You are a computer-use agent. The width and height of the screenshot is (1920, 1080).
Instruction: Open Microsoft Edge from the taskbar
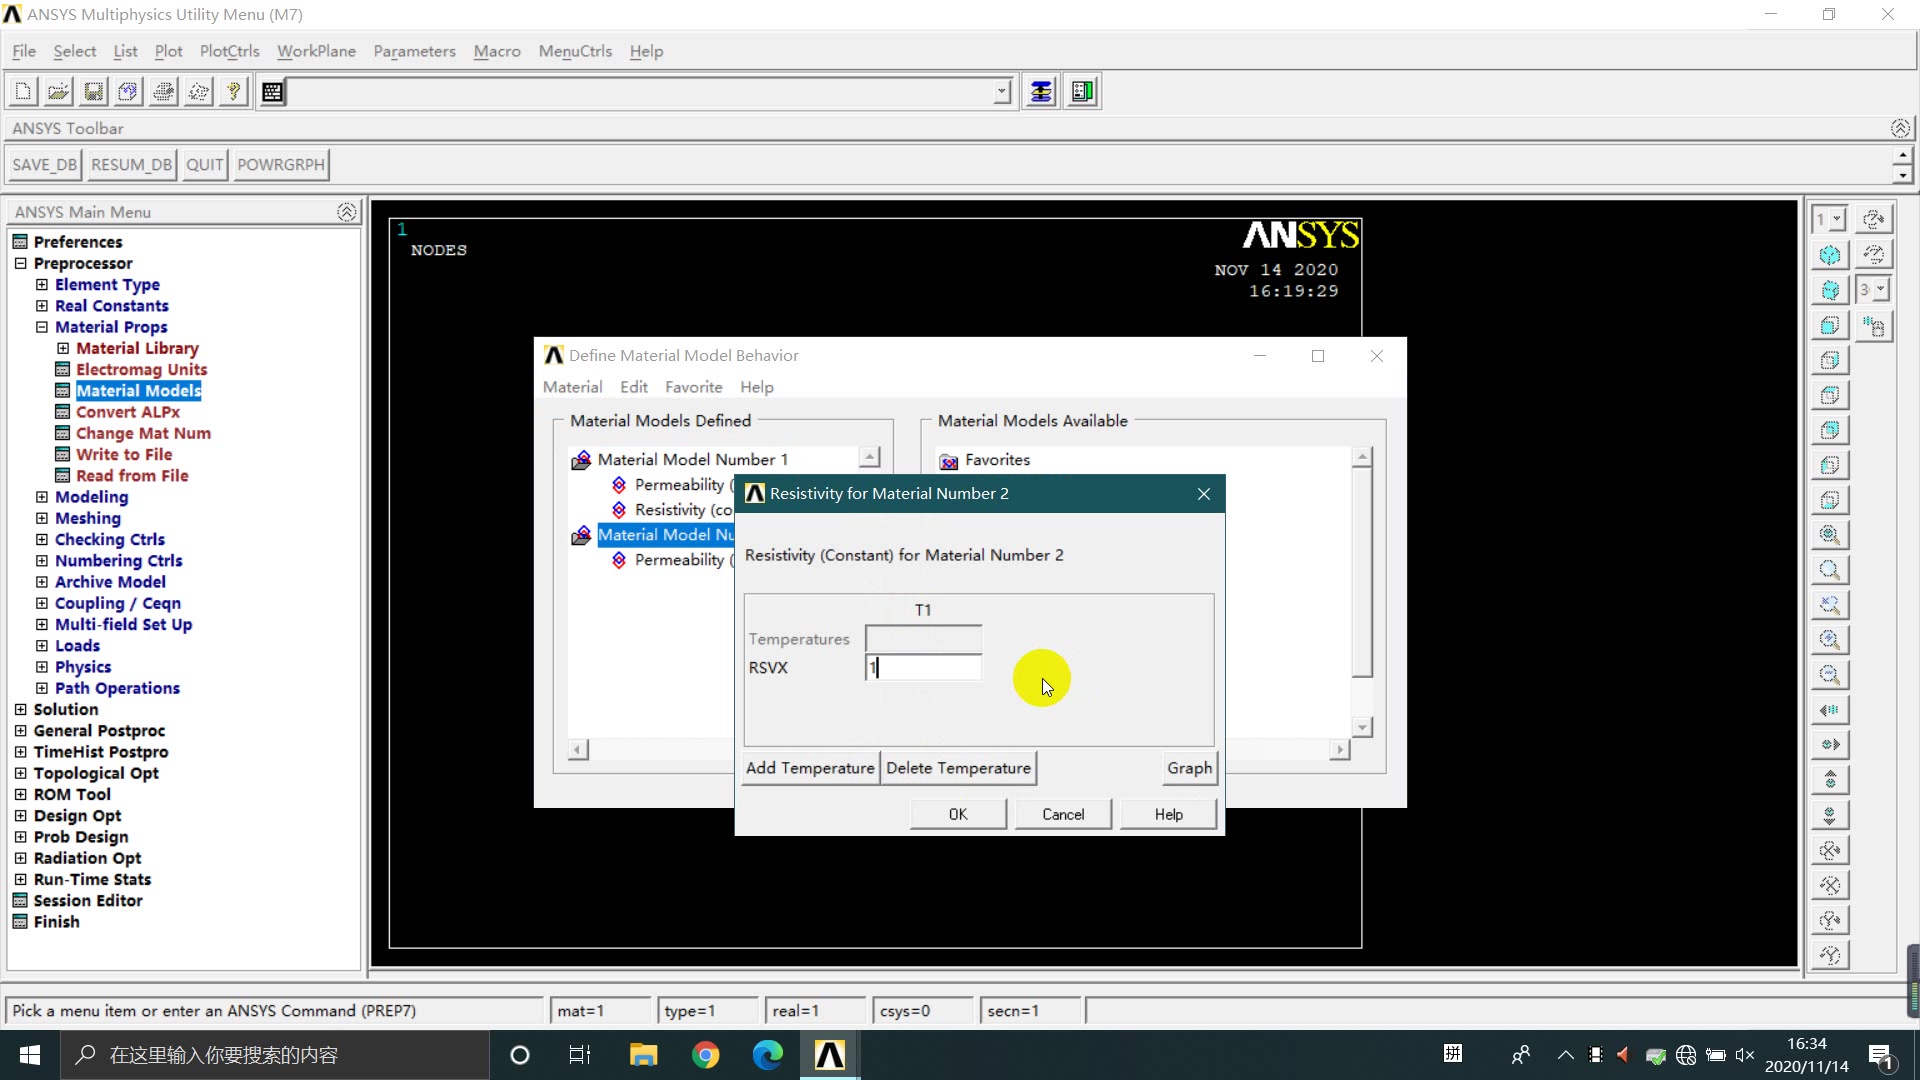[767, 1055]
